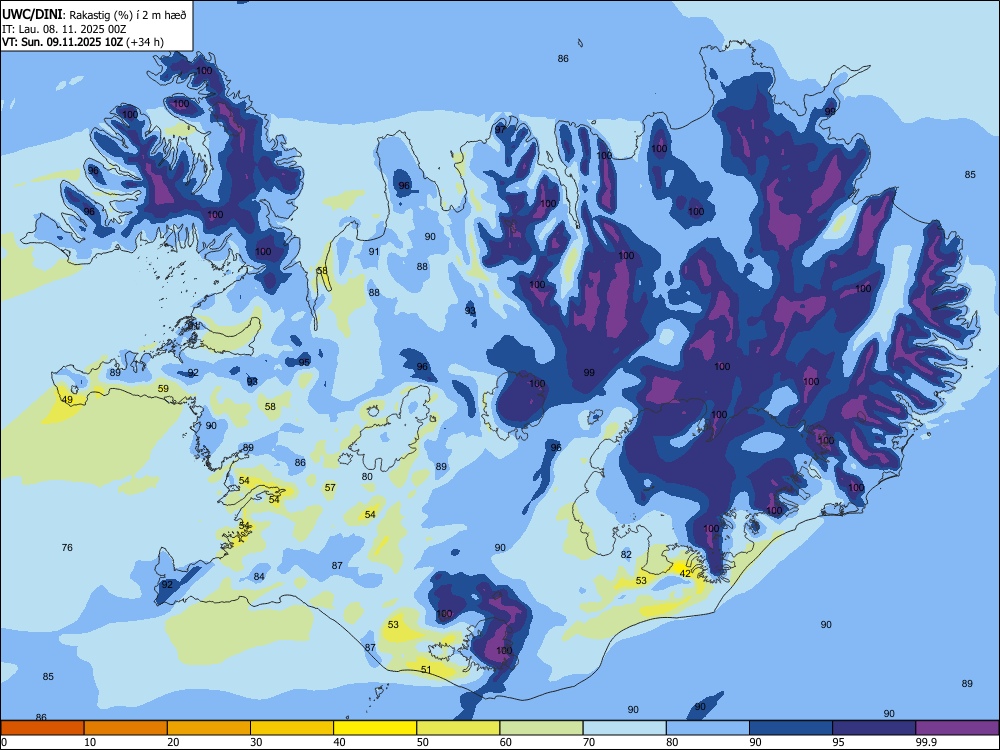
Task: Click the dark orange 0–10 legend swatch
Action: (42, 728)
